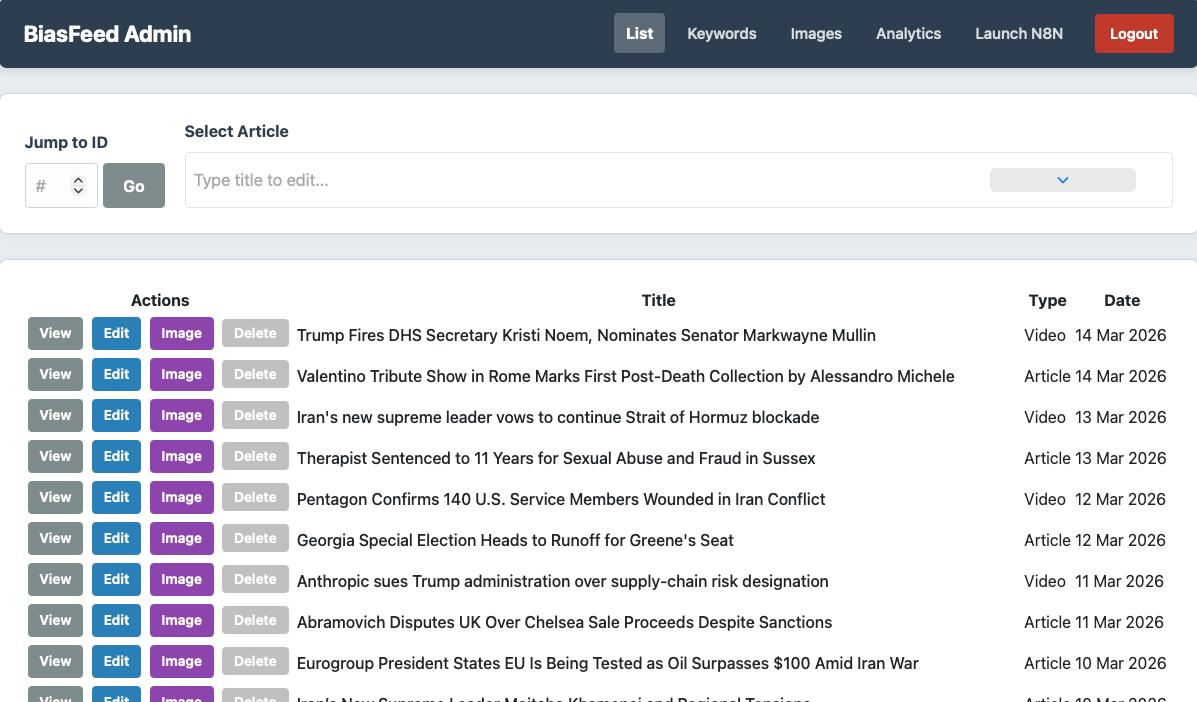View the Eurogroup President oil article
This screenshot has width=1197, height=702.
54,661
